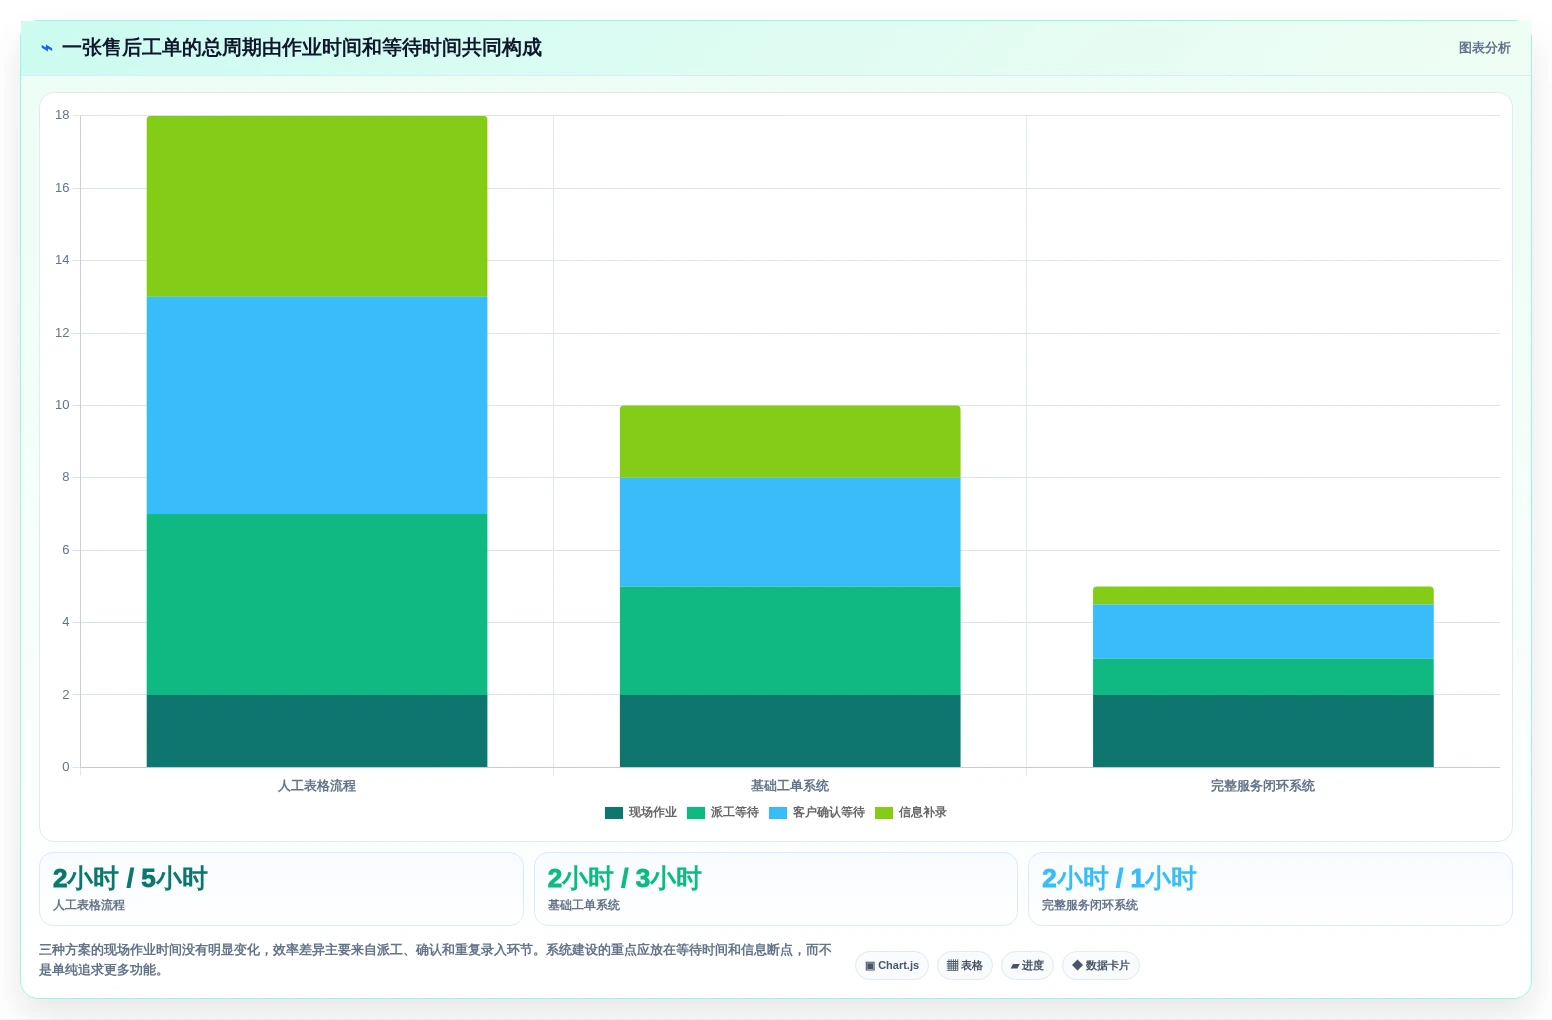Toggle the 客户确认等待 legend item
The height and width of the screenshot is (1020, 1552).
(817, 812)
